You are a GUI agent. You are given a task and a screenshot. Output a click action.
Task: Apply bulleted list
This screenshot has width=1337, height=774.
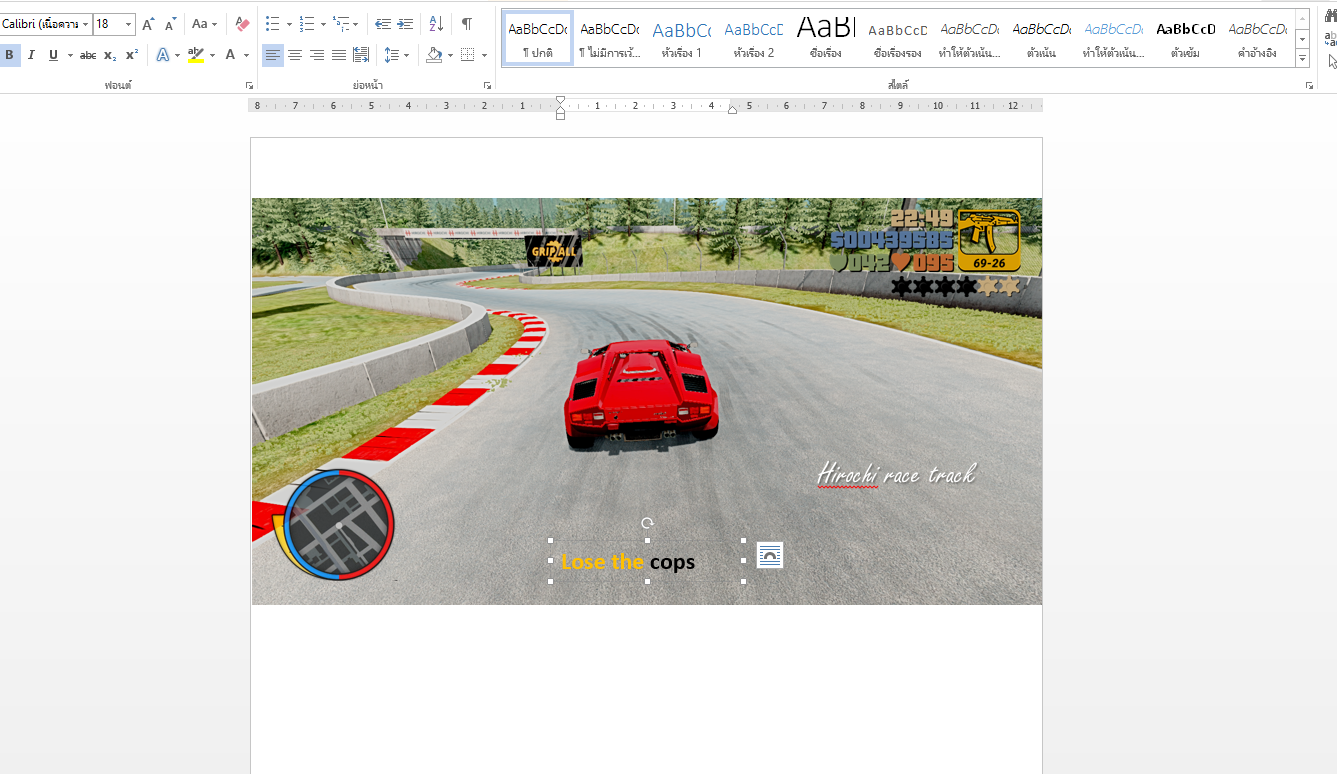272,24
